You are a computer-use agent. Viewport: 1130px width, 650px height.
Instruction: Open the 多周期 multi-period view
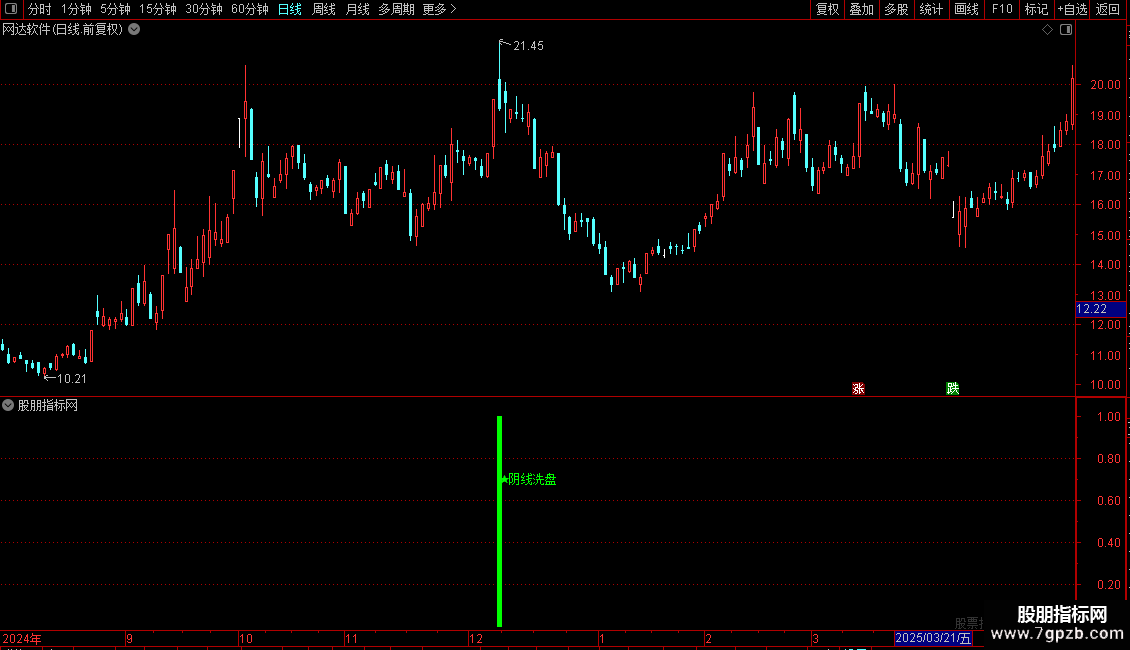pyautogui.click(x=396, y=9)
